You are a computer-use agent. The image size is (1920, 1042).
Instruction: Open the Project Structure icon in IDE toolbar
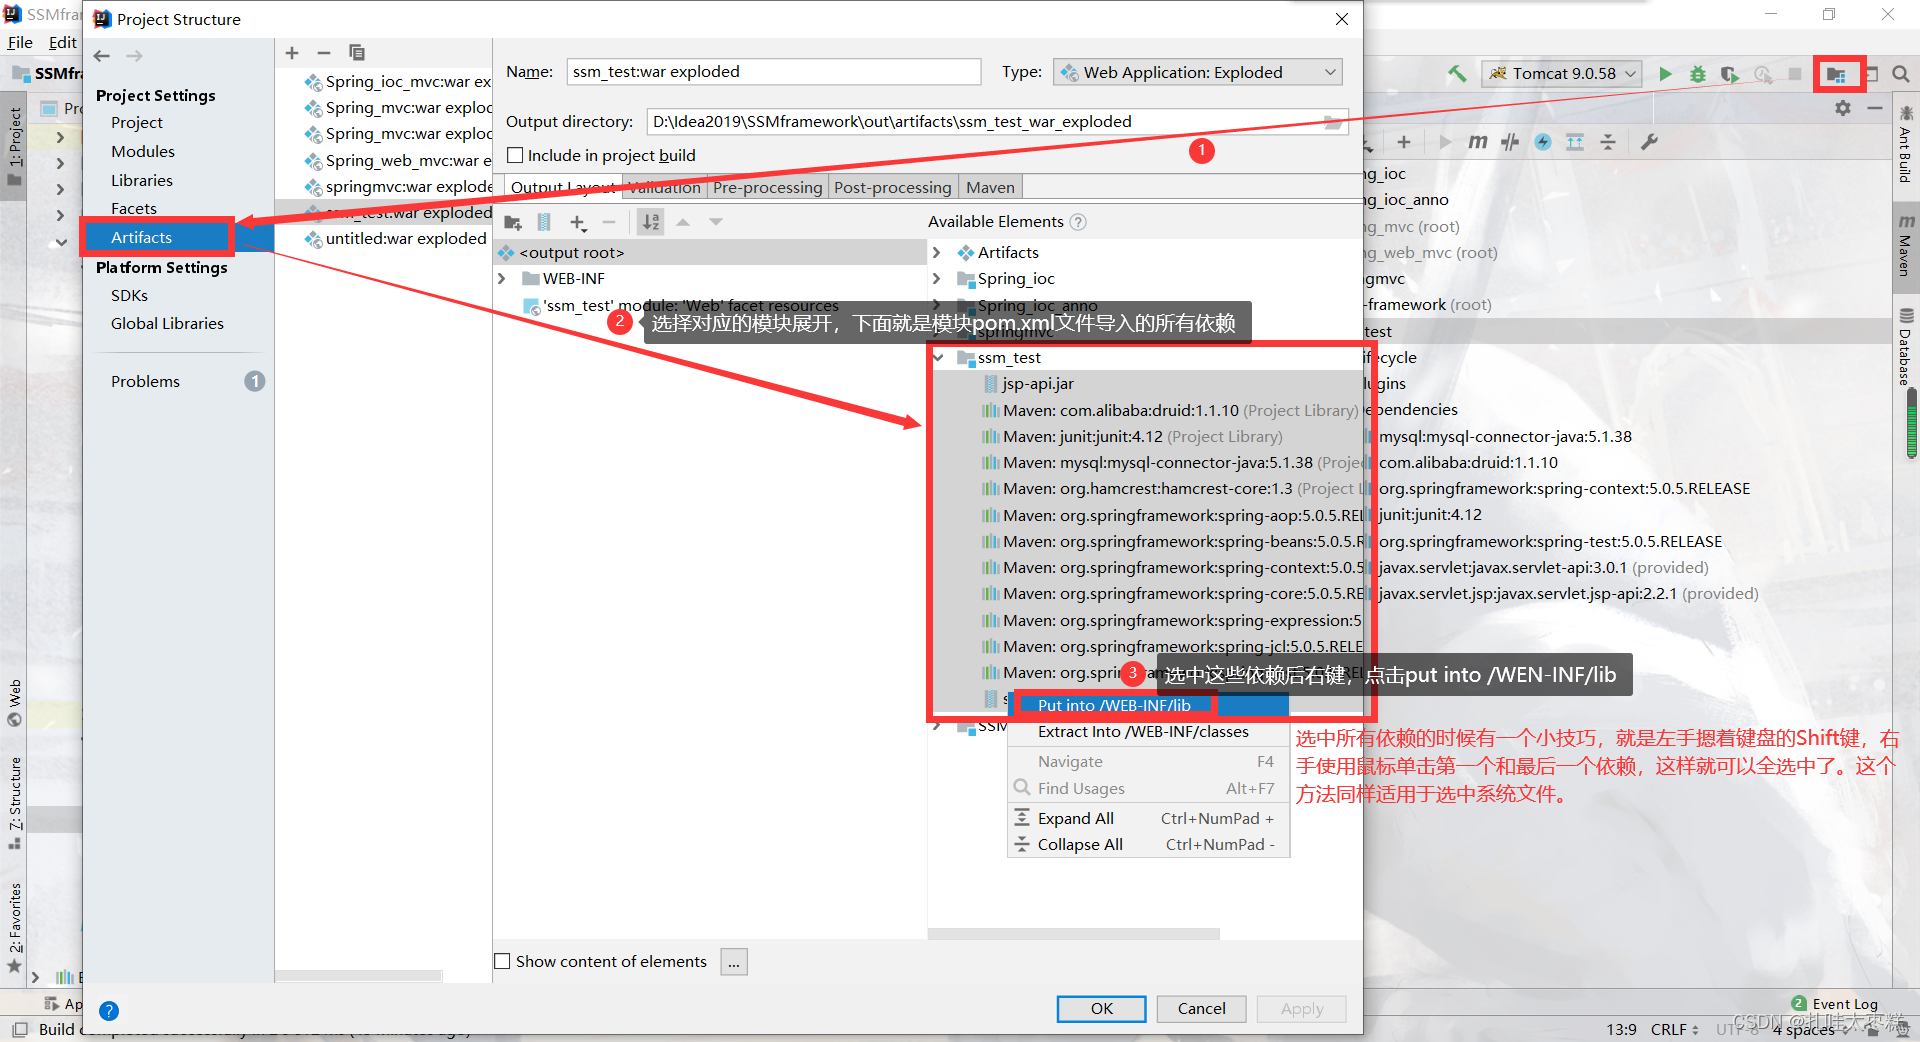[x=1836, y=74]
